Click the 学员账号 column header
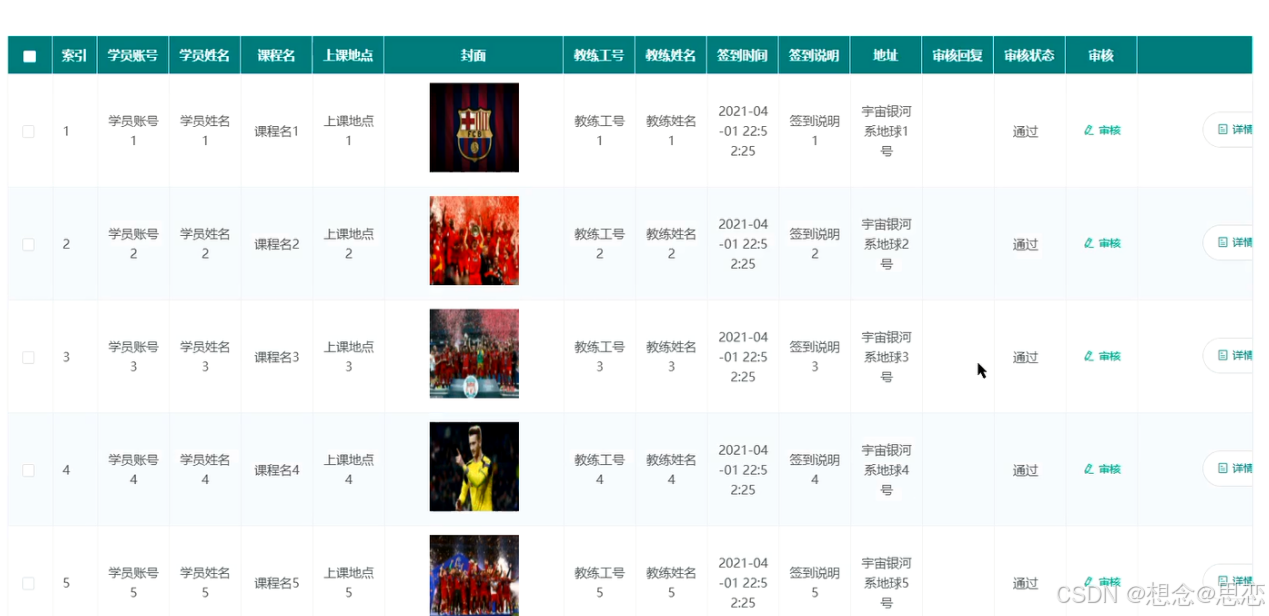 [x=133, y=56]
